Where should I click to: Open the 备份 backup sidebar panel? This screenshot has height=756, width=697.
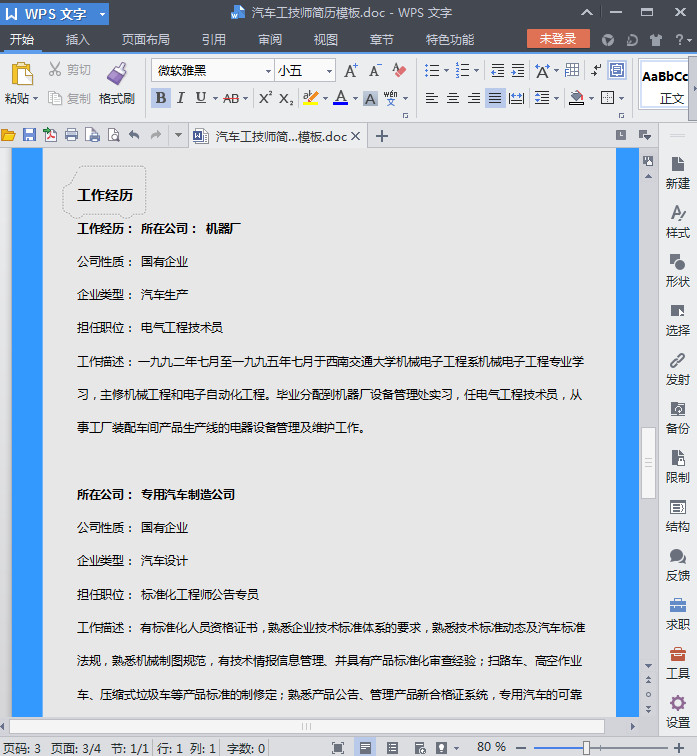pos(677,418)
